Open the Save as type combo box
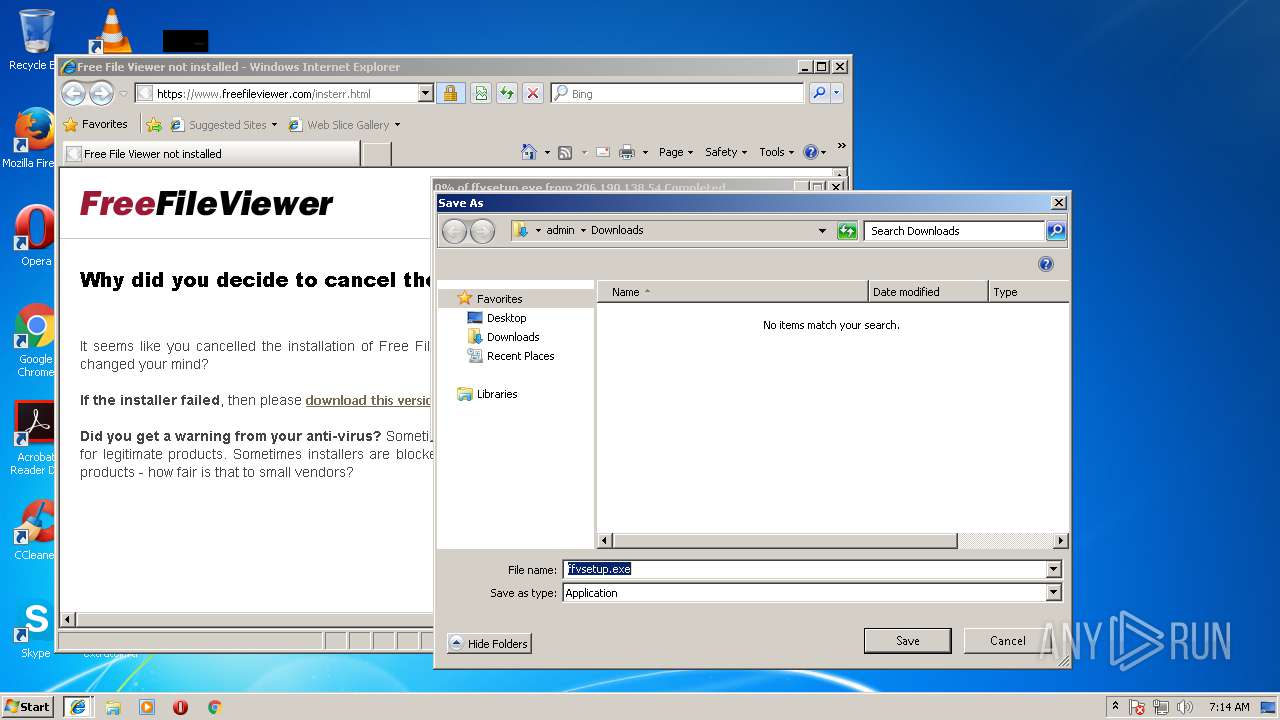 pos(811,593)
